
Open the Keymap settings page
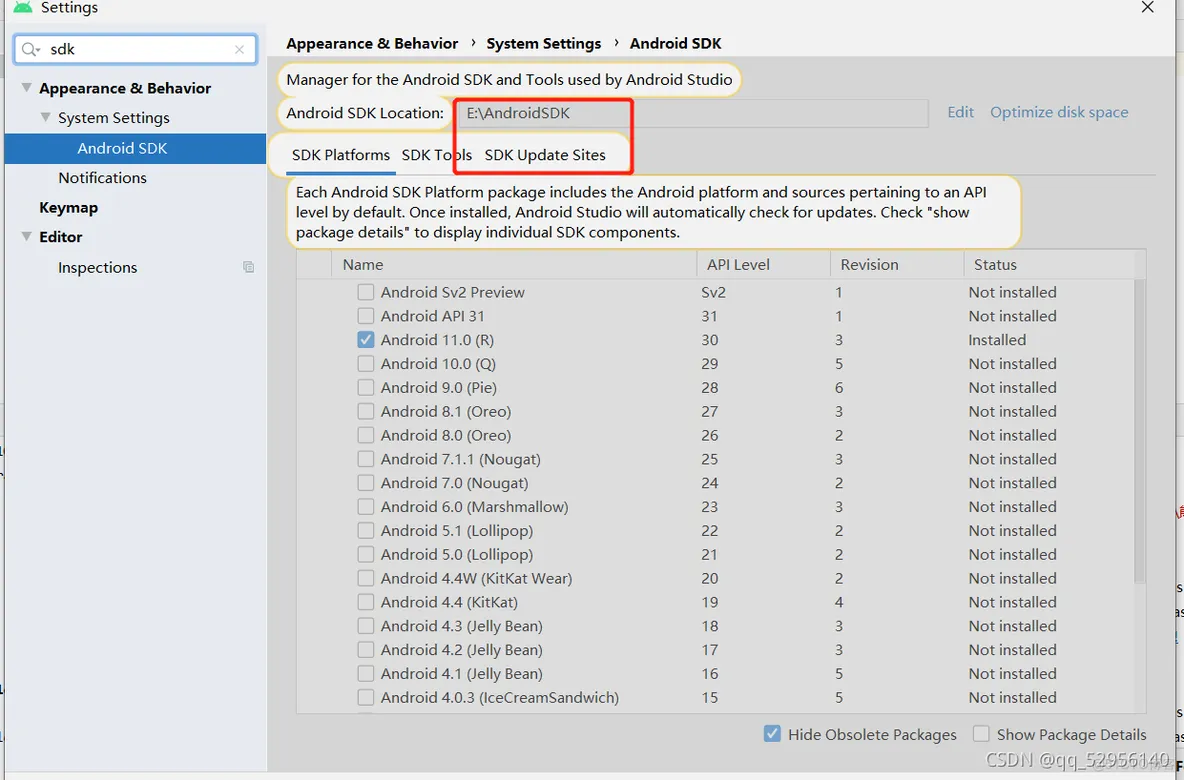pyautogui.click(x=69, y=208)
